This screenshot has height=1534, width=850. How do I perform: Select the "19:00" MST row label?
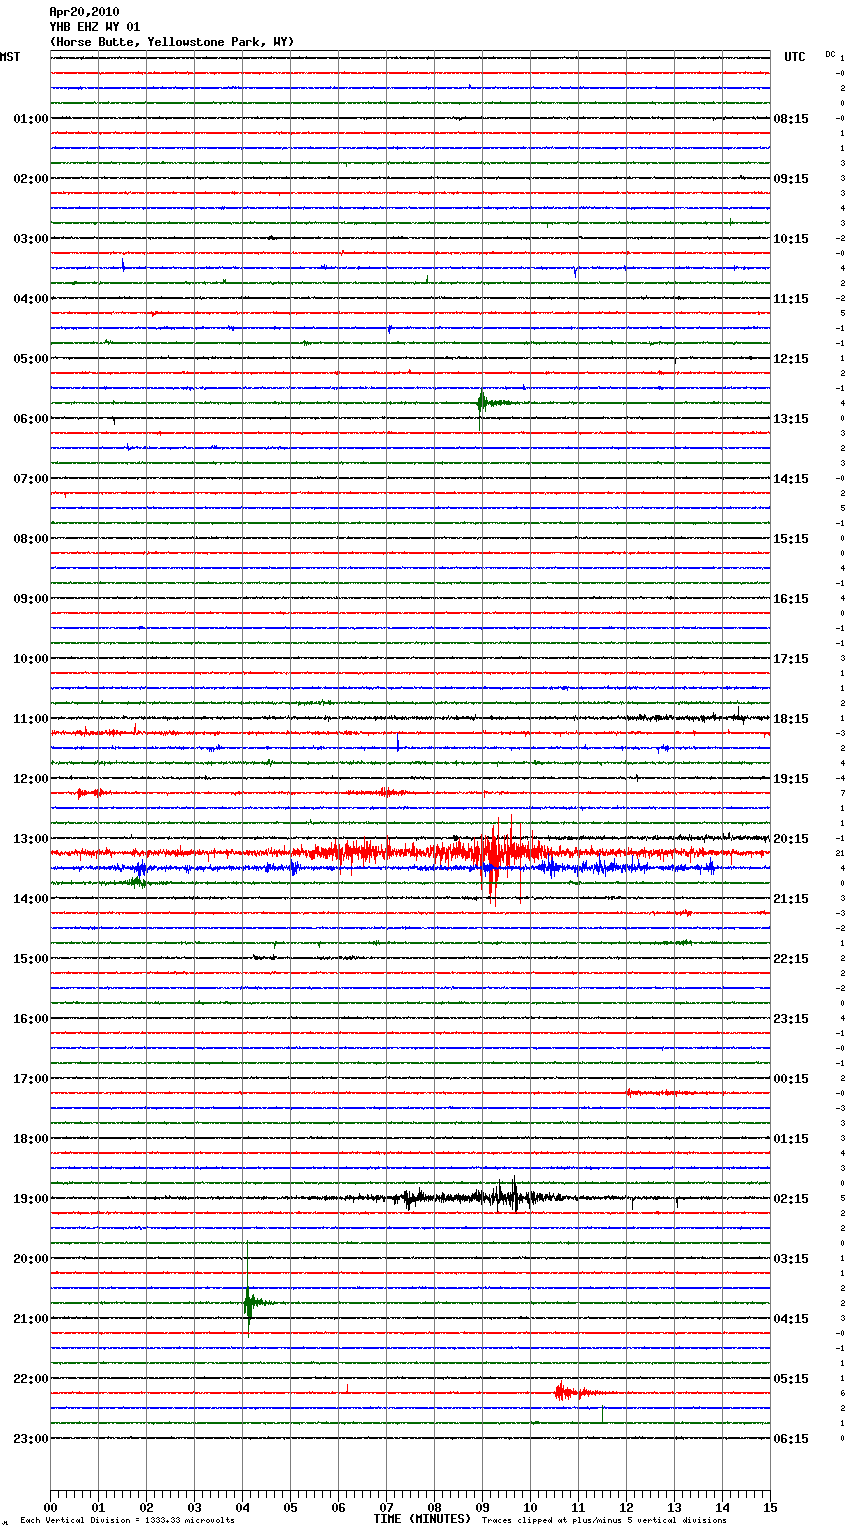(x=31, y=1199)
